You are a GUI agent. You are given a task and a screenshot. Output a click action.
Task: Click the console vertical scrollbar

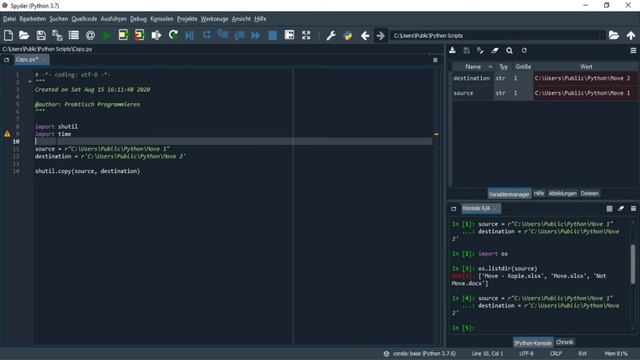[x=633, y=264]
